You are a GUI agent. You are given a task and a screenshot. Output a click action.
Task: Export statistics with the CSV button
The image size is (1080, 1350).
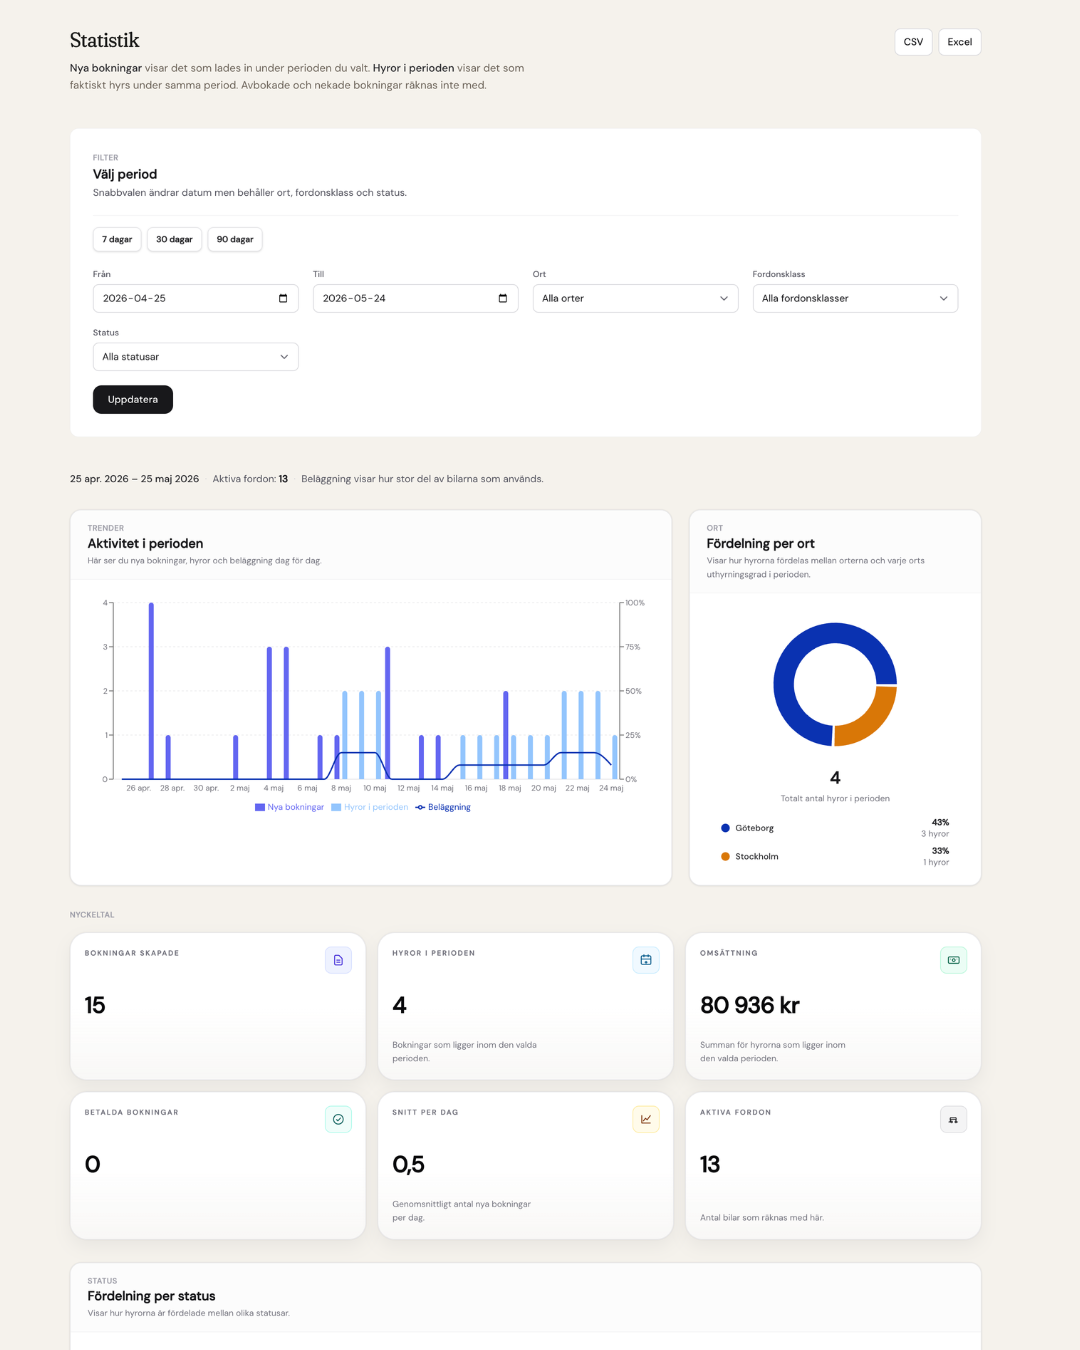point(913,42)
